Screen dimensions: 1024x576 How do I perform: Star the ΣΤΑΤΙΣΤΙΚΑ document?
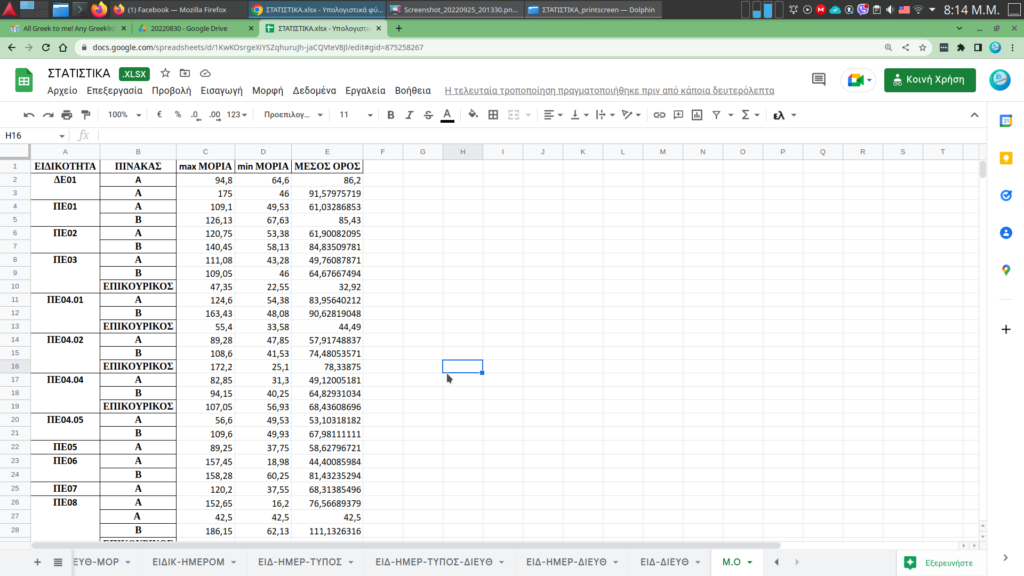[165, 73]
